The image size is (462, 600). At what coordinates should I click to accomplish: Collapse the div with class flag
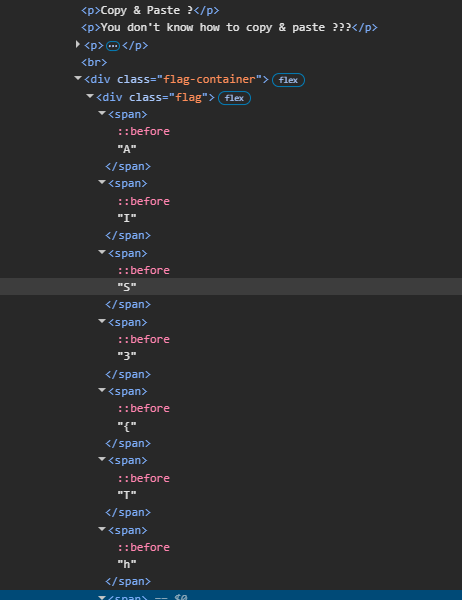click(x=90, y=96)
